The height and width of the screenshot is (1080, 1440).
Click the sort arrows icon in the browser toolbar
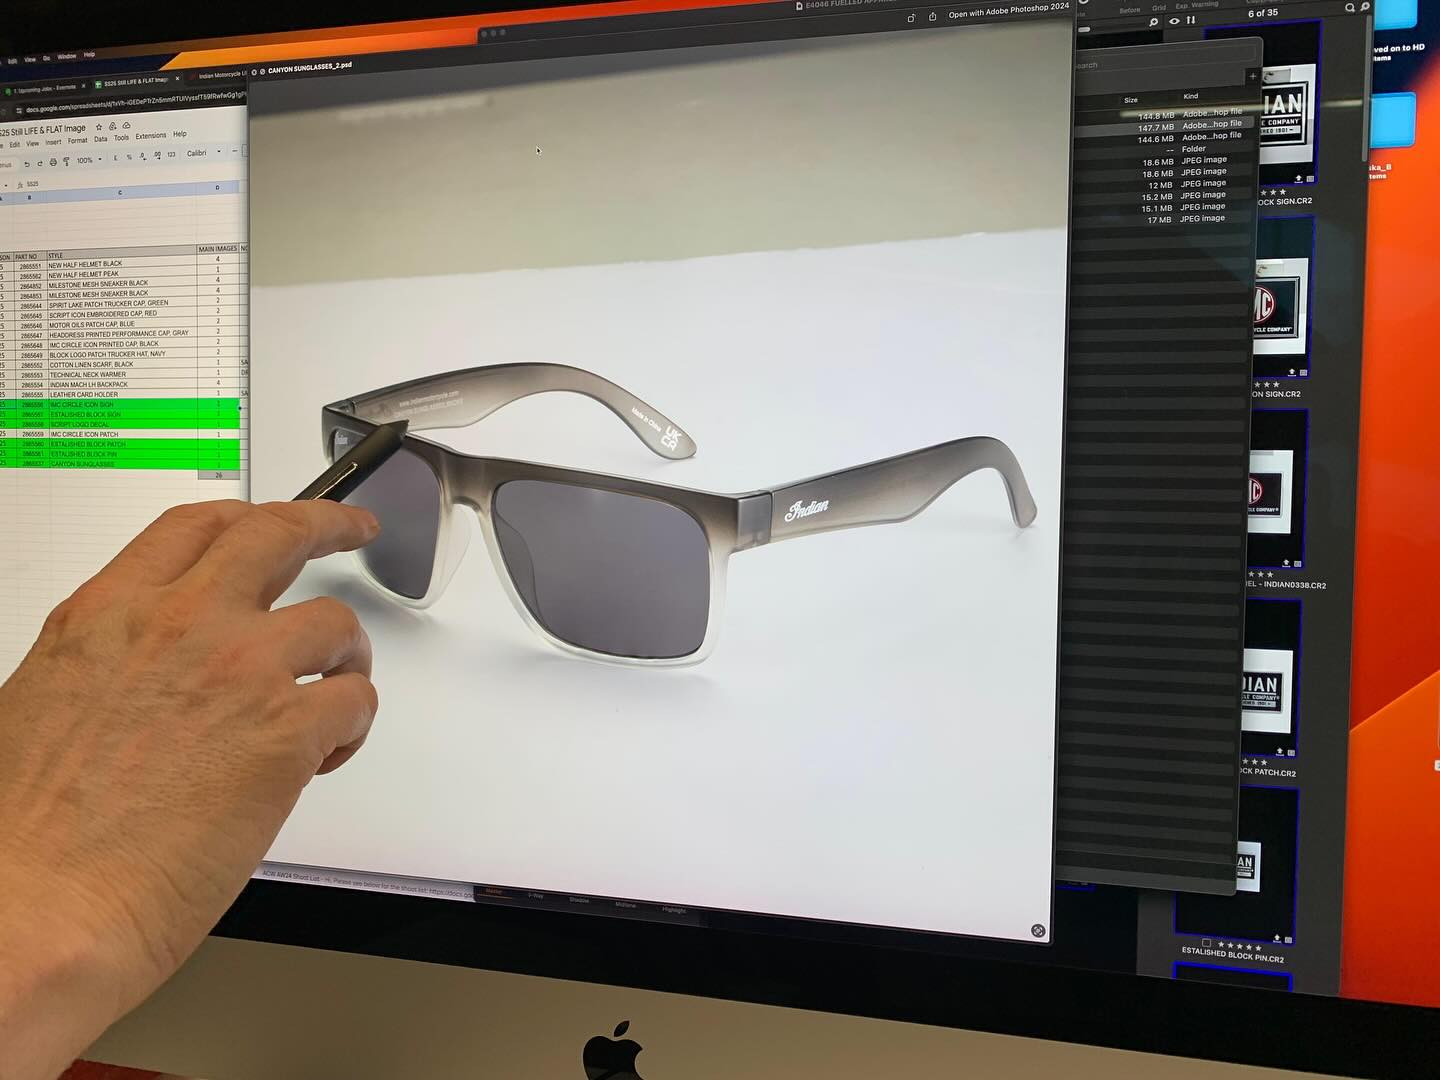pyautogui.click(x=1191, y=19)
